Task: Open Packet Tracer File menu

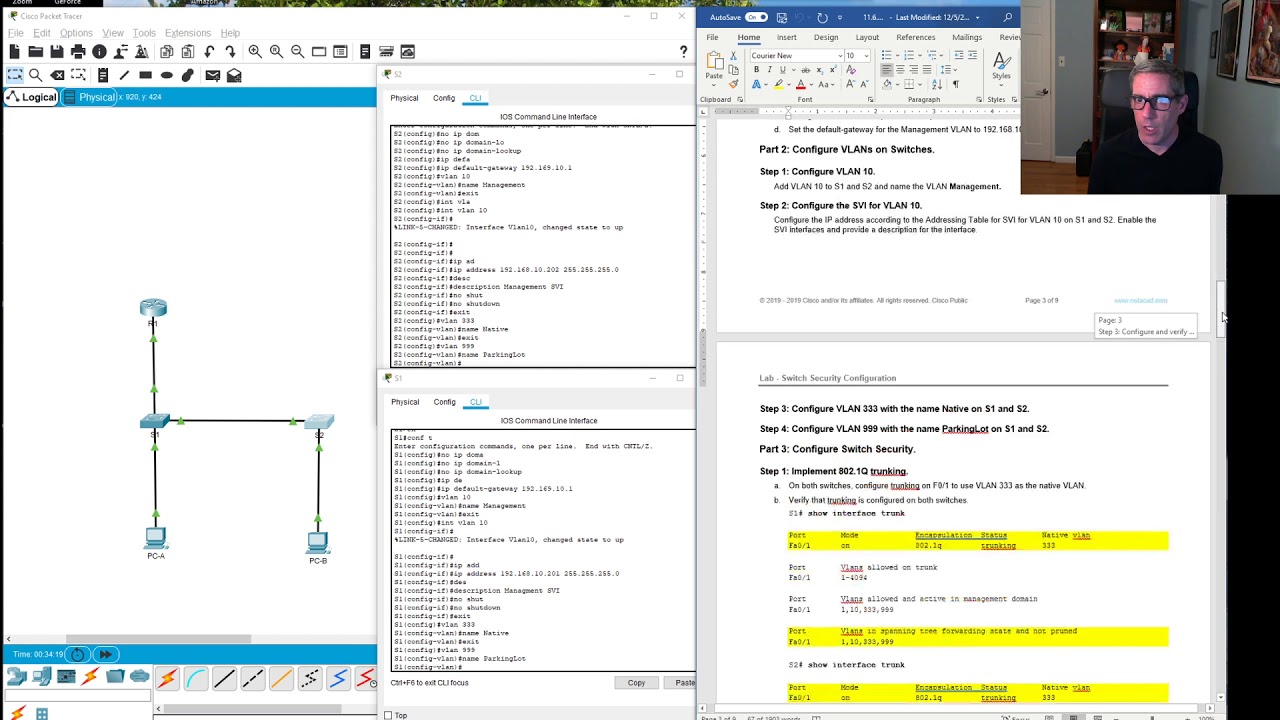Action: [15, 33]
